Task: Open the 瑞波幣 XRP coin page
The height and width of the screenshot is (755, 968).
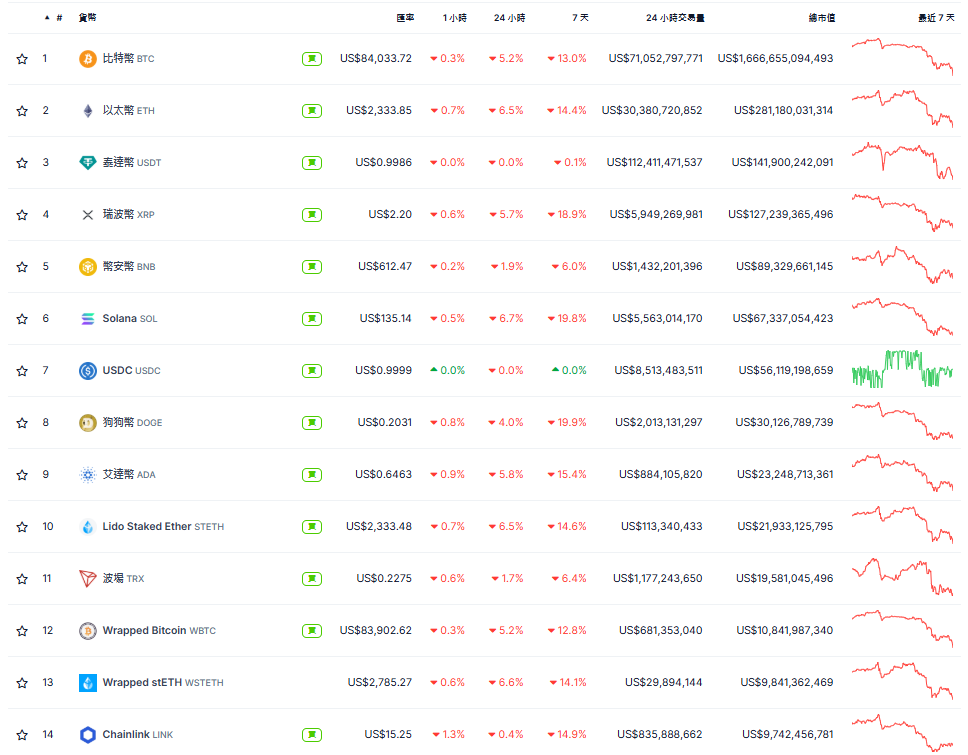Action: pyautogui.click(x=128, y=215)
